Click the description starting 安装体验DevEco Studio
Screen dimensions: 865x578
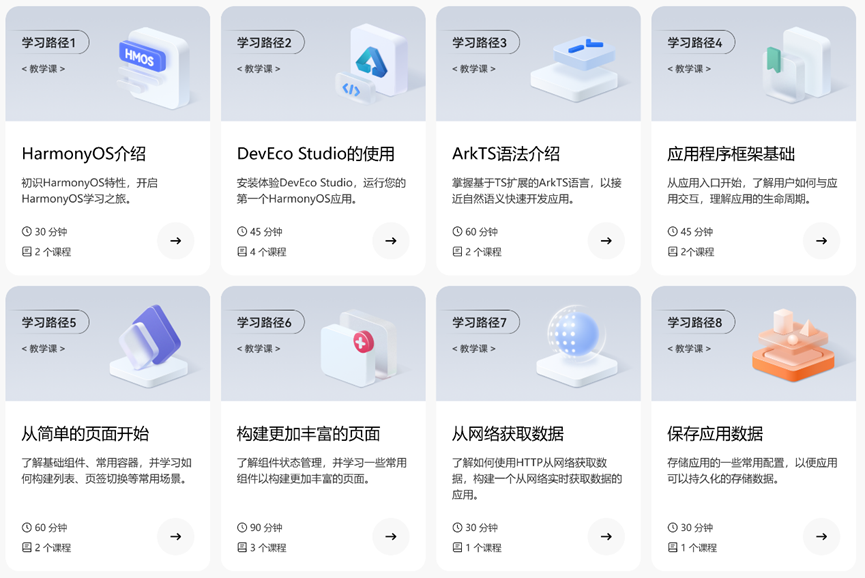(x=321, y=190)
